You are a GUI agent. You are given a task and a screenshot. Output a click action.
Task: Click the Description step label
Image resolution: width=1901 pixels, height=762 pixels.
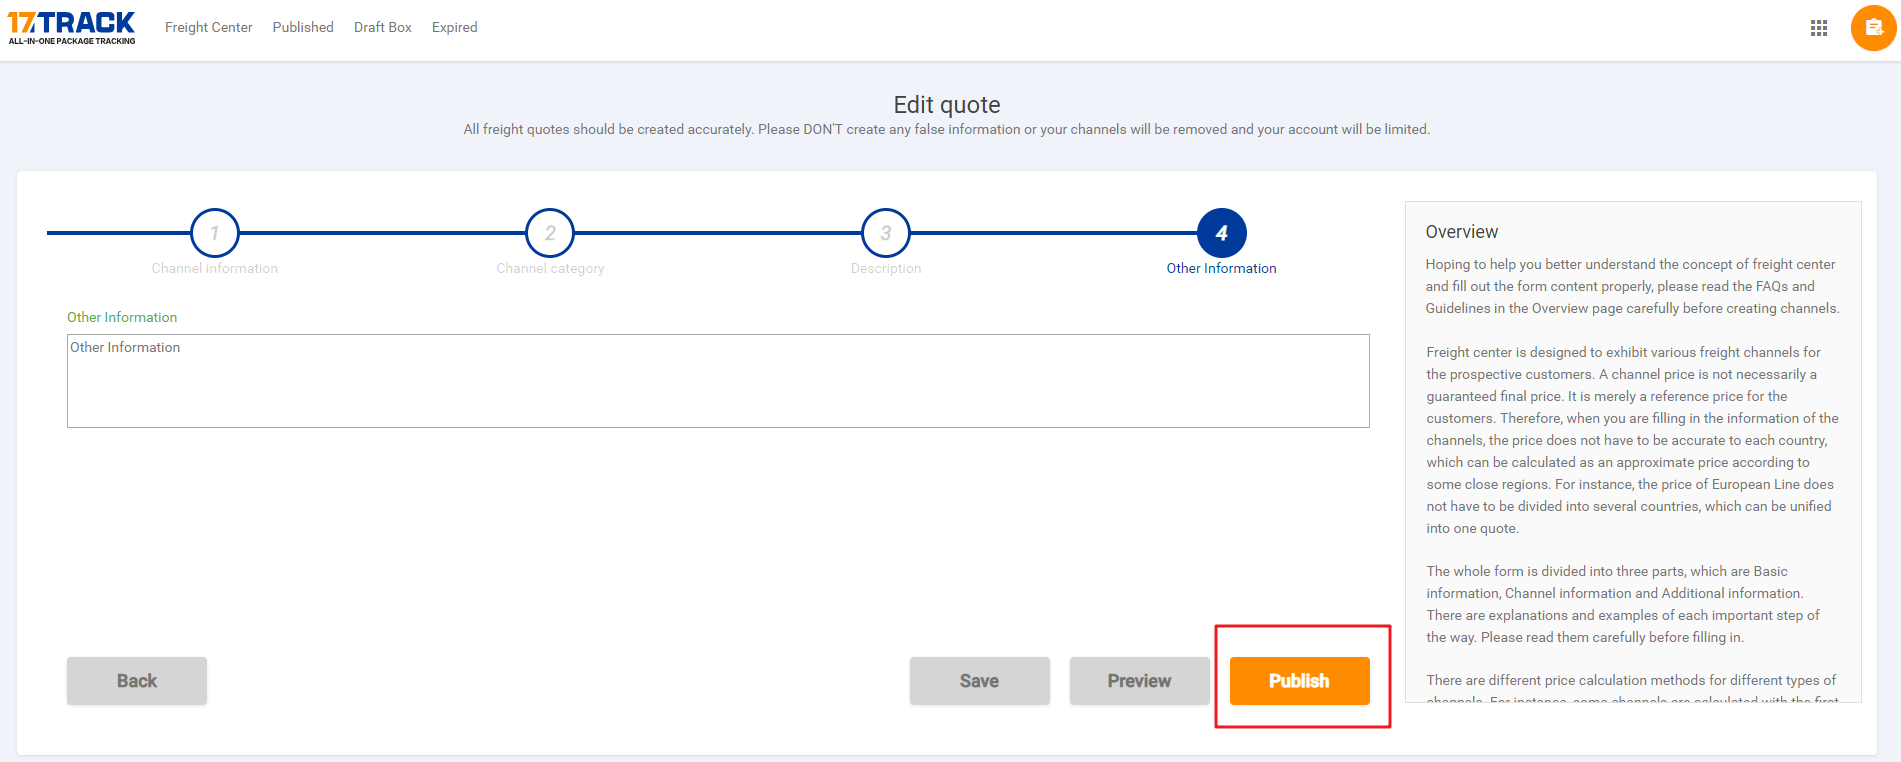[x=886, y=268]
